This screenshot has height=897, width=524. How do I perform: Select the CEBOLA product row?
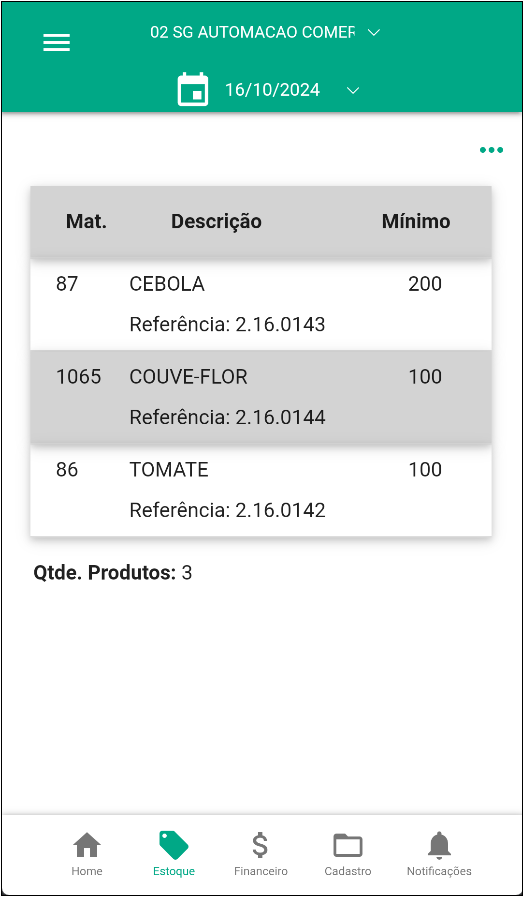(261, 304)
